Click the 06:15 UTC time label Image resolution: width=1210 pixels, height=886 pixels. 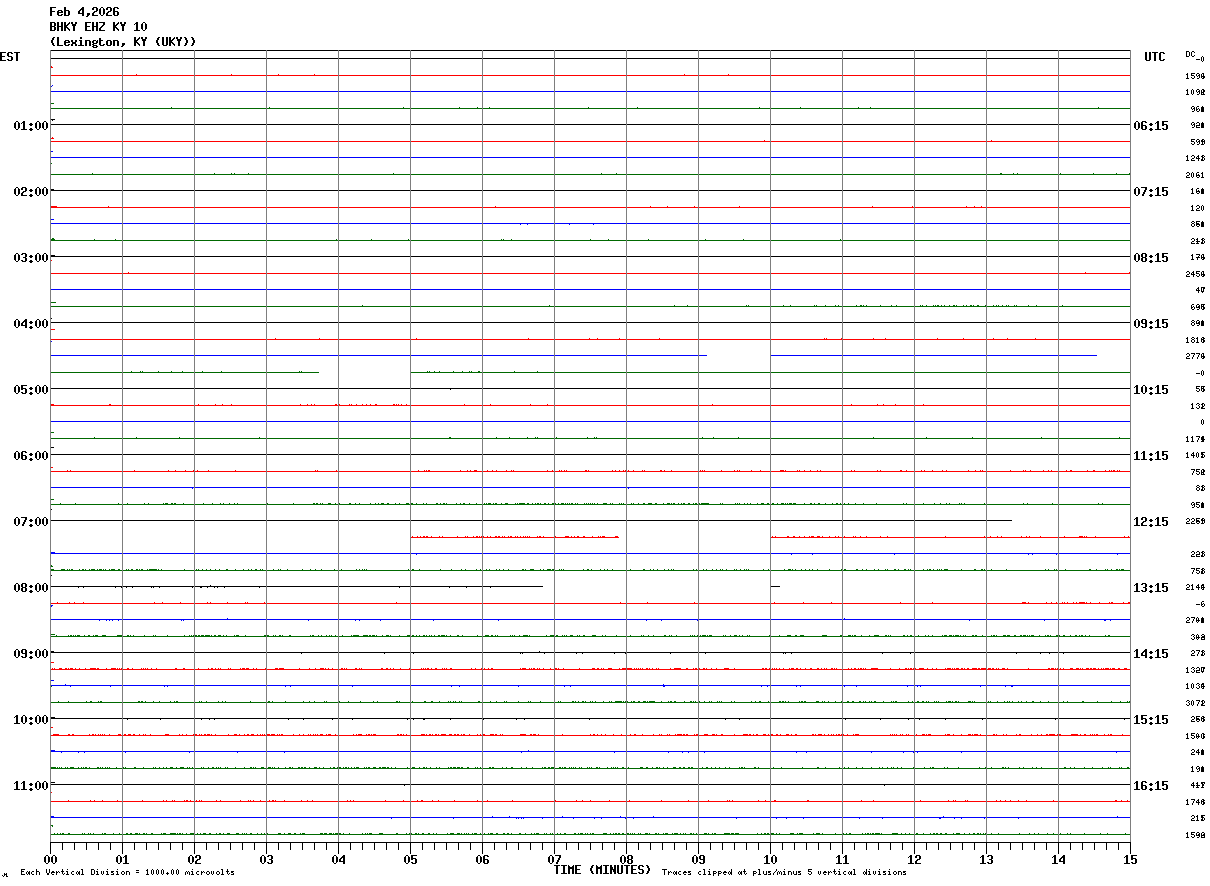pos(1151,126)
